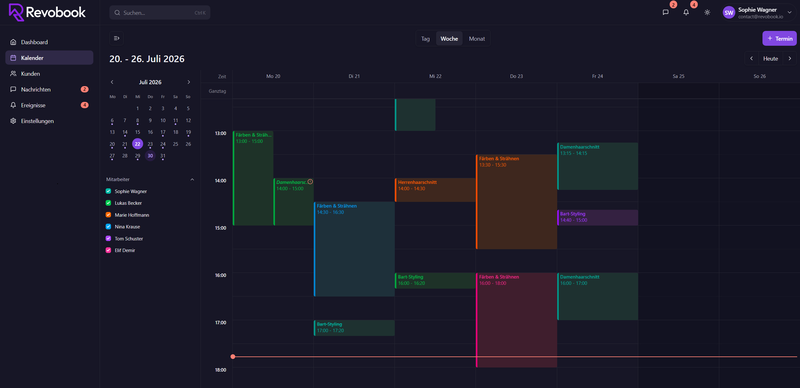Screen dimensions: 800x388
Task: Uncheck Sophie Wagner employee filter
Action: [108, 191]
